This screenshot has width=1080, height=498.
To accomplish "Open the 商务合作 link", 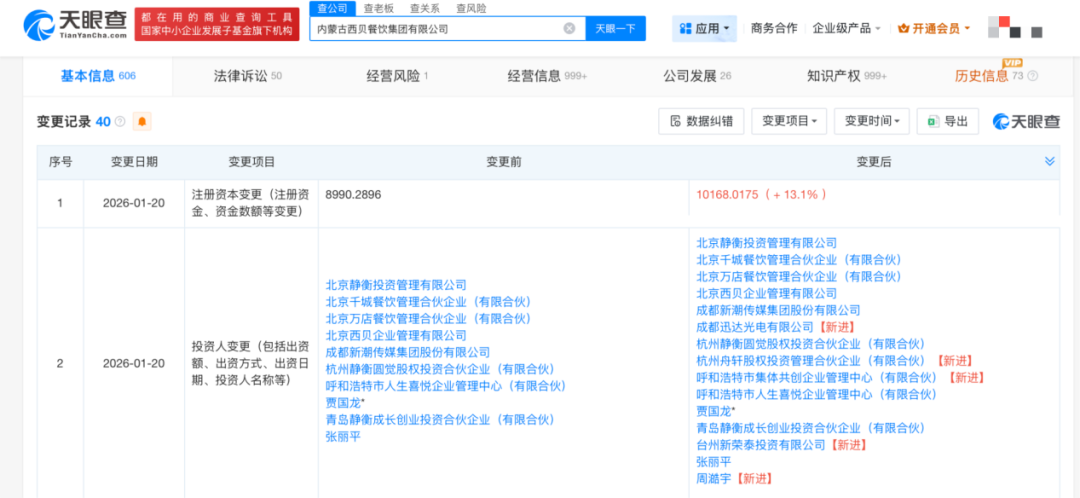I will click(773, 28).
